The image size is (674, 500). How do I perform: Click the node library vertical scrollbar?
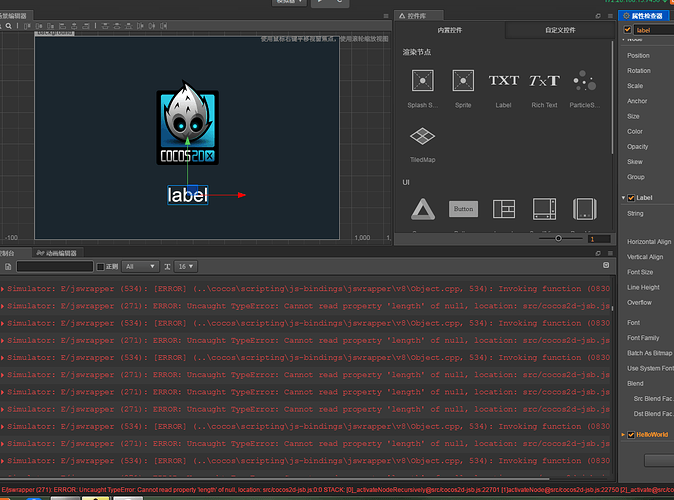tap(612, 97)
